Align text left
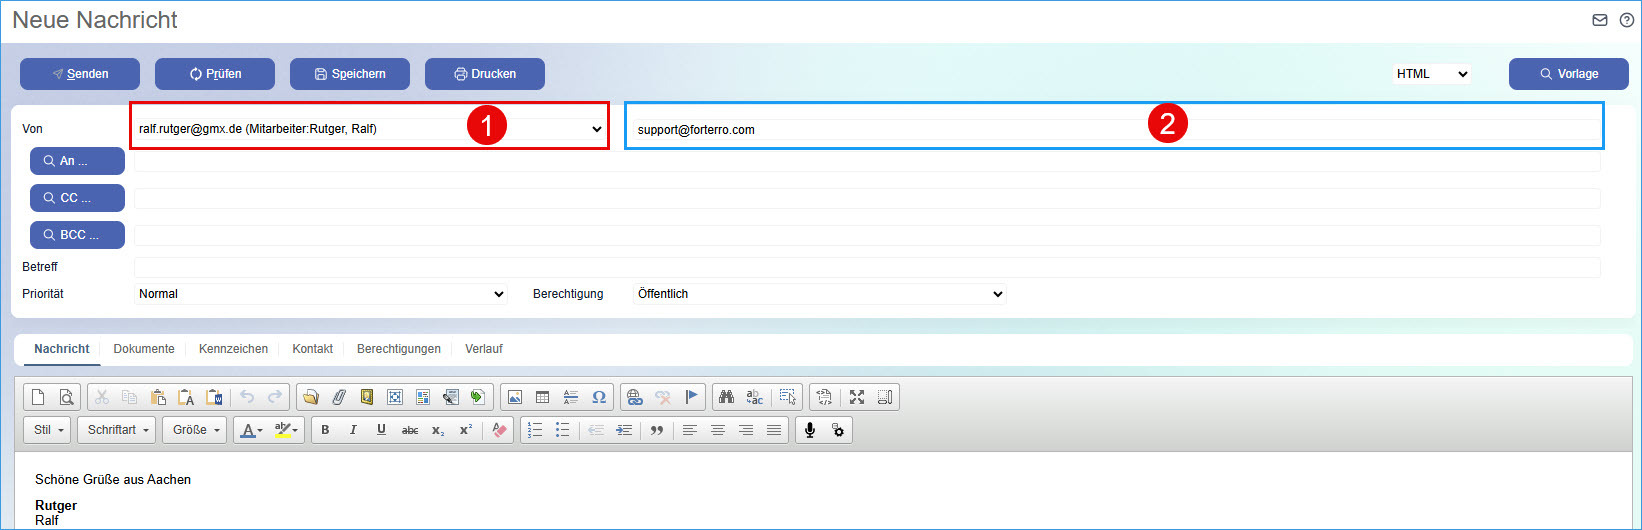The image size is (1642, 530). coord(690,430)
